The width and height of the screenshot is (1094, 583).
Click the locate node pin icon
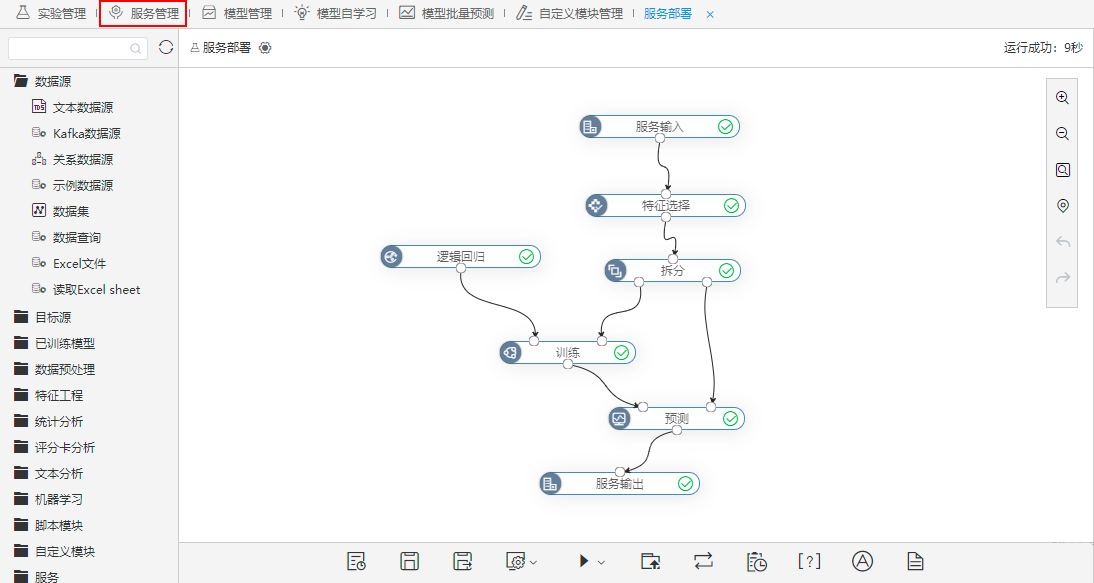click(x=1063, y=206)
